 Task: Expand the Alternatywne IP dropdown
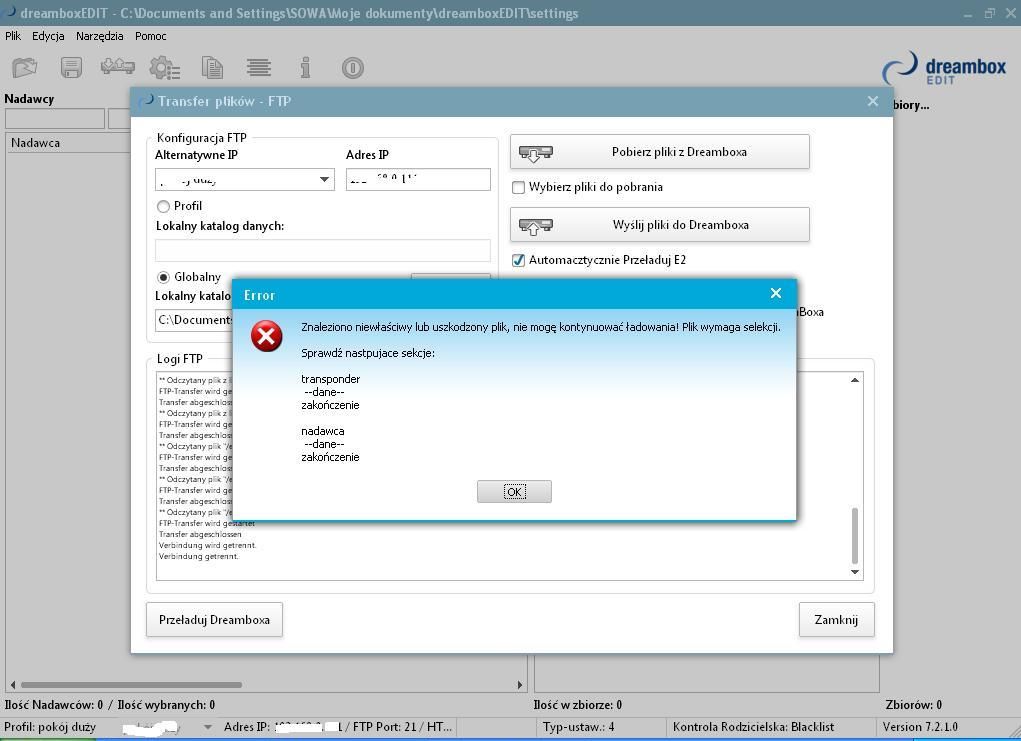(x=324, y=180)
